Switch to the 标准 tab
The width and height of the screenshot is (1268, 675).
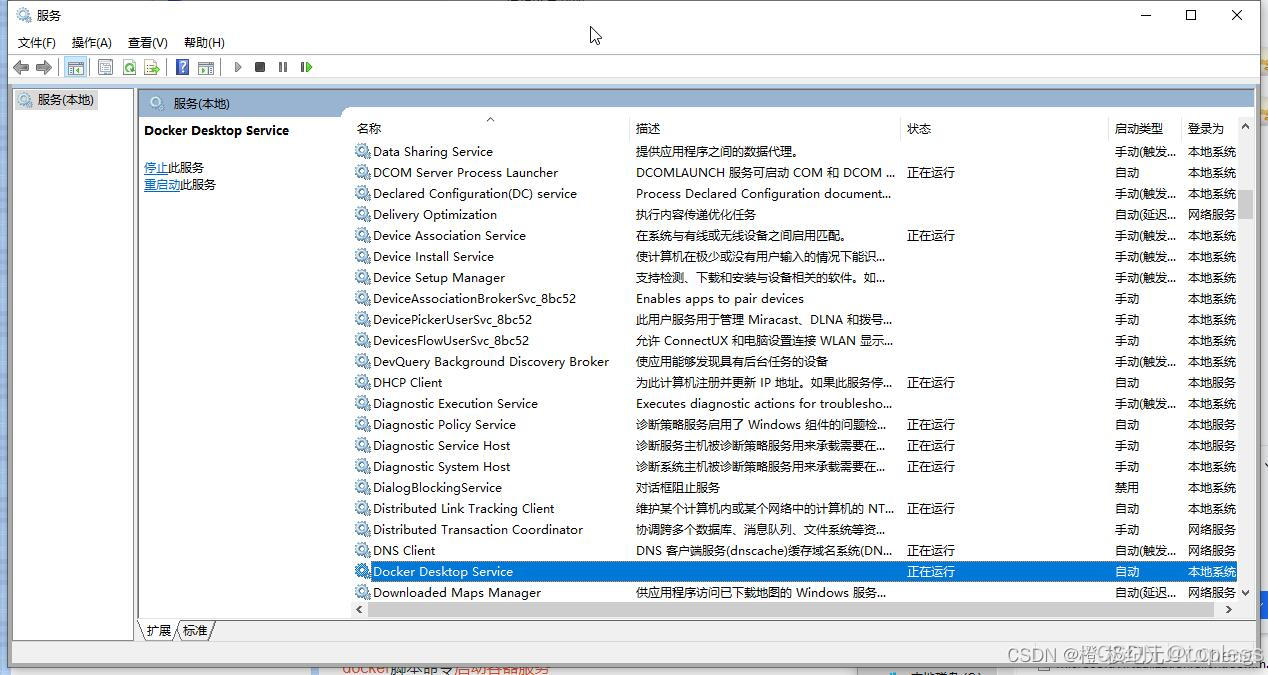pos(196,630)
